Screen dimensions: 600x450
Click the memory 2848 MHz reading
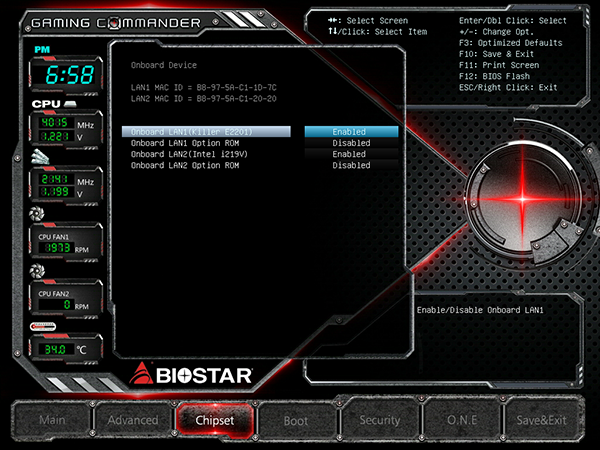click(x=55, y=179)
